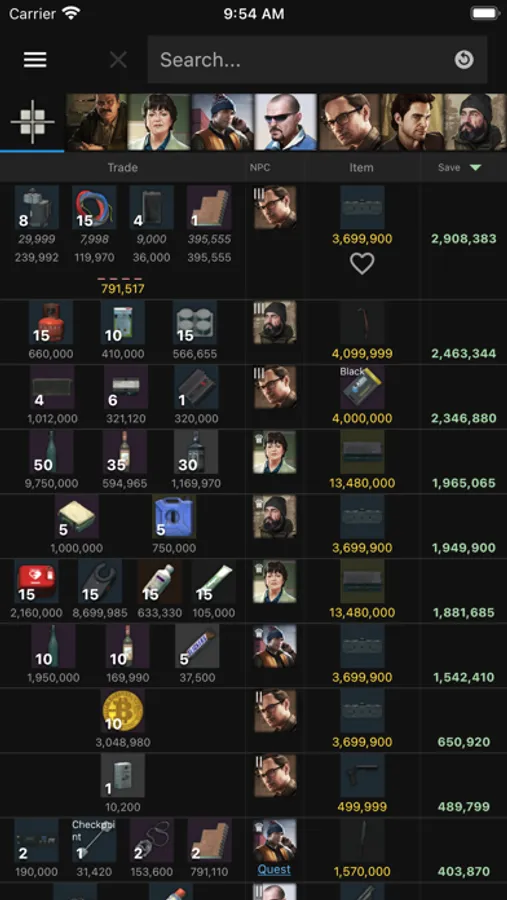Filter by sunglasses trader in blue jacket
Screen dimensions: 507x900
click(x=285, y=122)
